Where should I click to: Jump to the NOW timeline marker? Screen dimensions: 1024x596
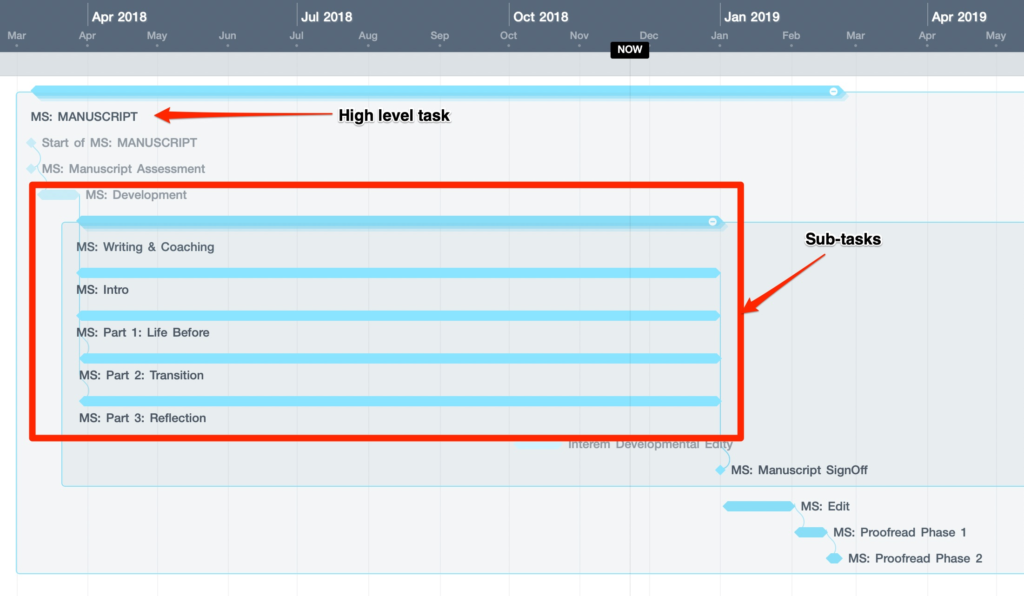(x=629, y=50)
